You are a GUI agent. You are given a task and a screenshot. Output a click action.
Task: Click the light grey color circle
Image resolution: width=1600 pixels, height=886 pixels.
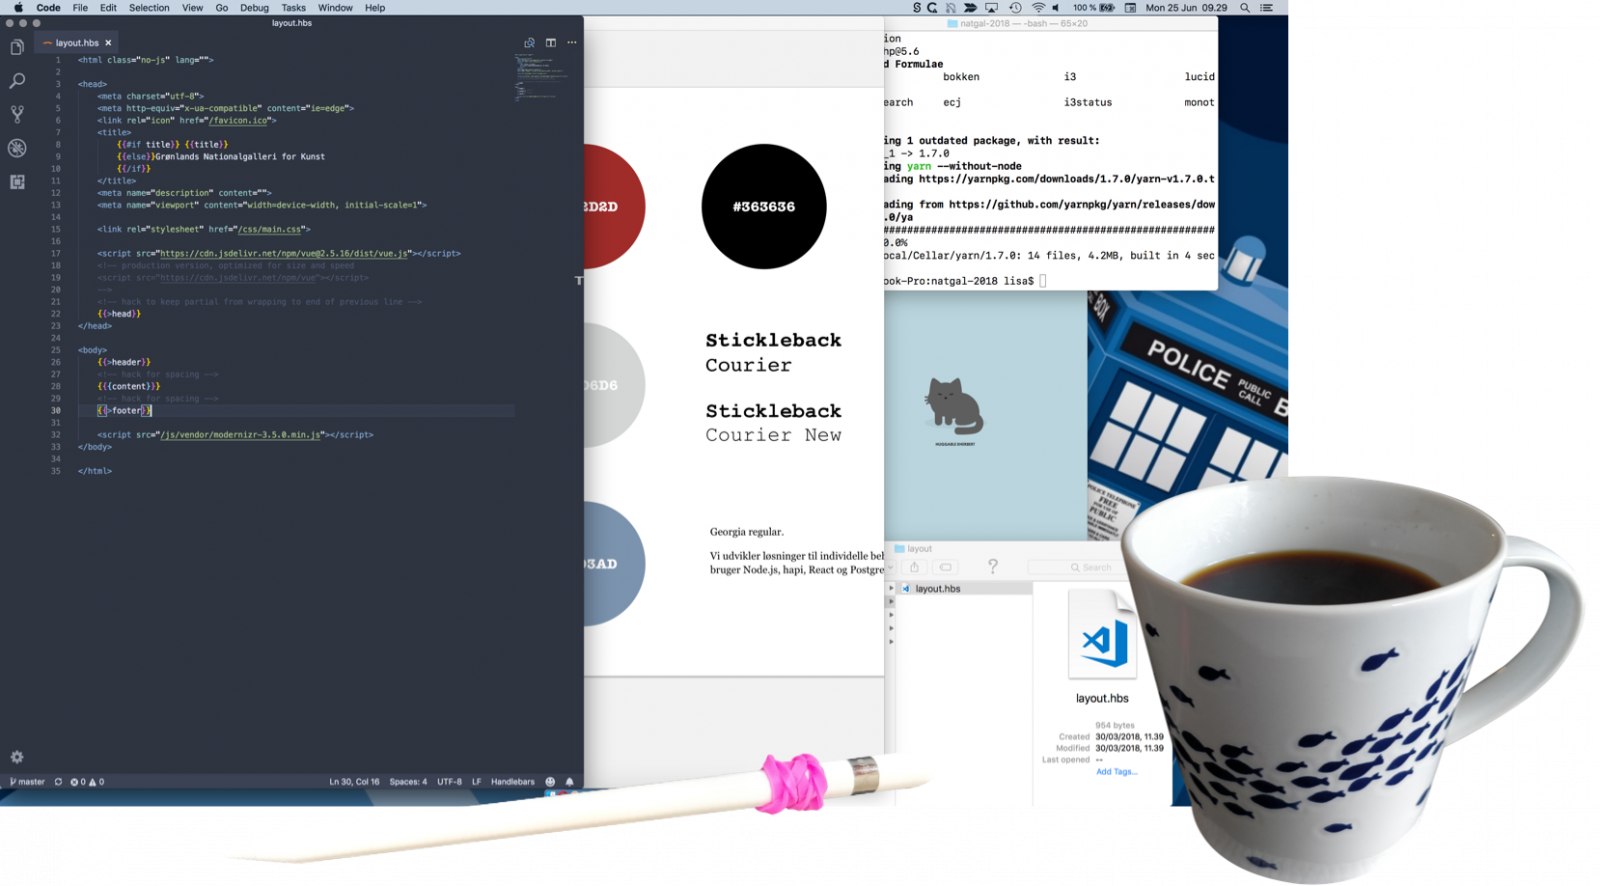(614, 385)
